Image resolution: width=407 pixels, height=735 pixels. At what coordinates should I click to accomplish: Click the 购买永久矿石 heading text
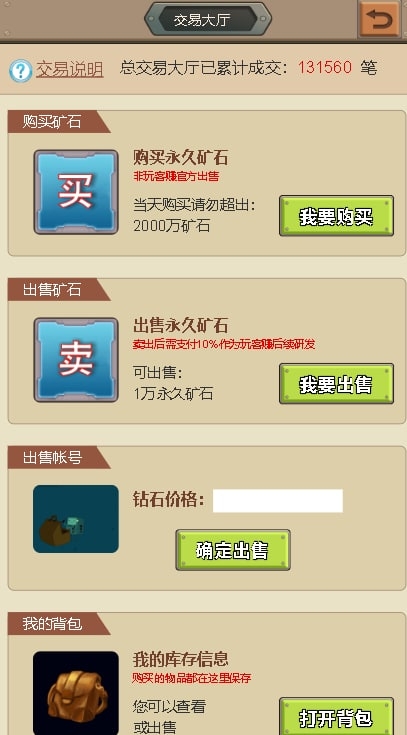[181, 158]
